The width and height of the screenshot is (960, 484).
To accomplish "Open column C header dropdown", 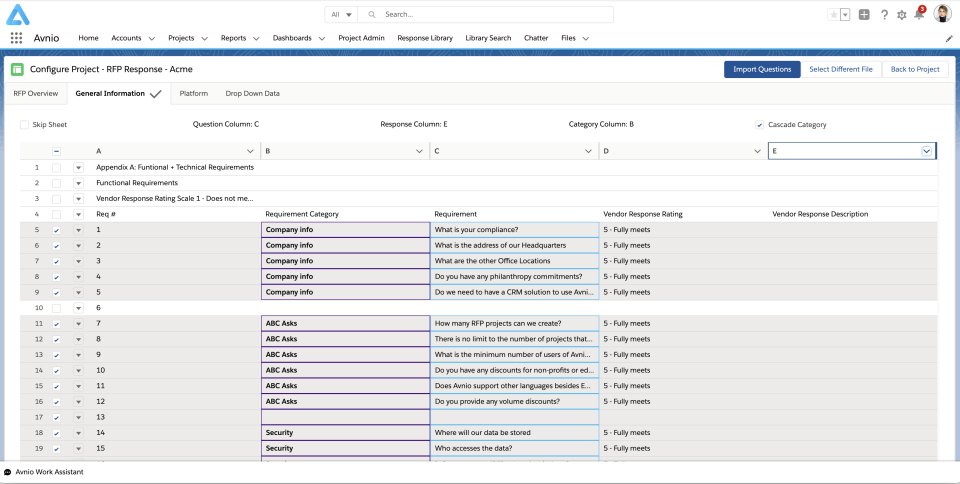I will tap(588, 151).
